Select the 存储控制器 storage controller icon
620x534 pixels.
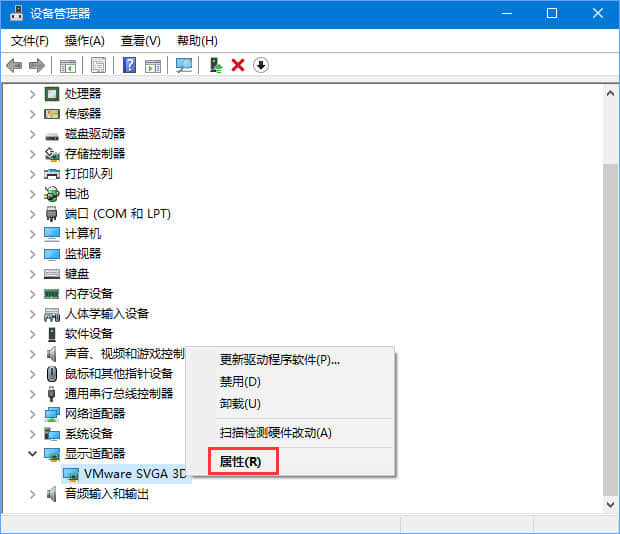(52, 154)
